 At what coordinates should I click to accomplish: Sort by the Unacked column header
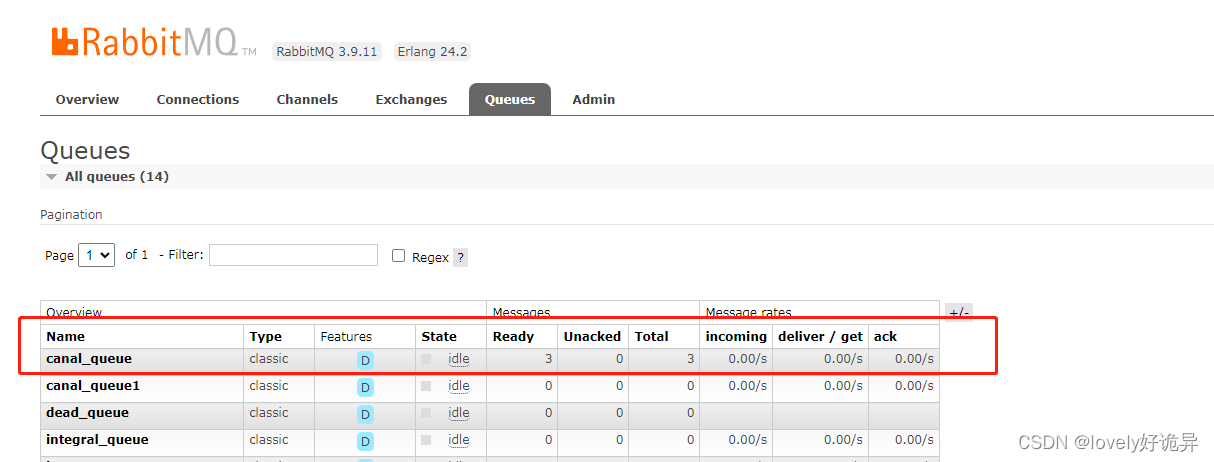coord(592,336)
